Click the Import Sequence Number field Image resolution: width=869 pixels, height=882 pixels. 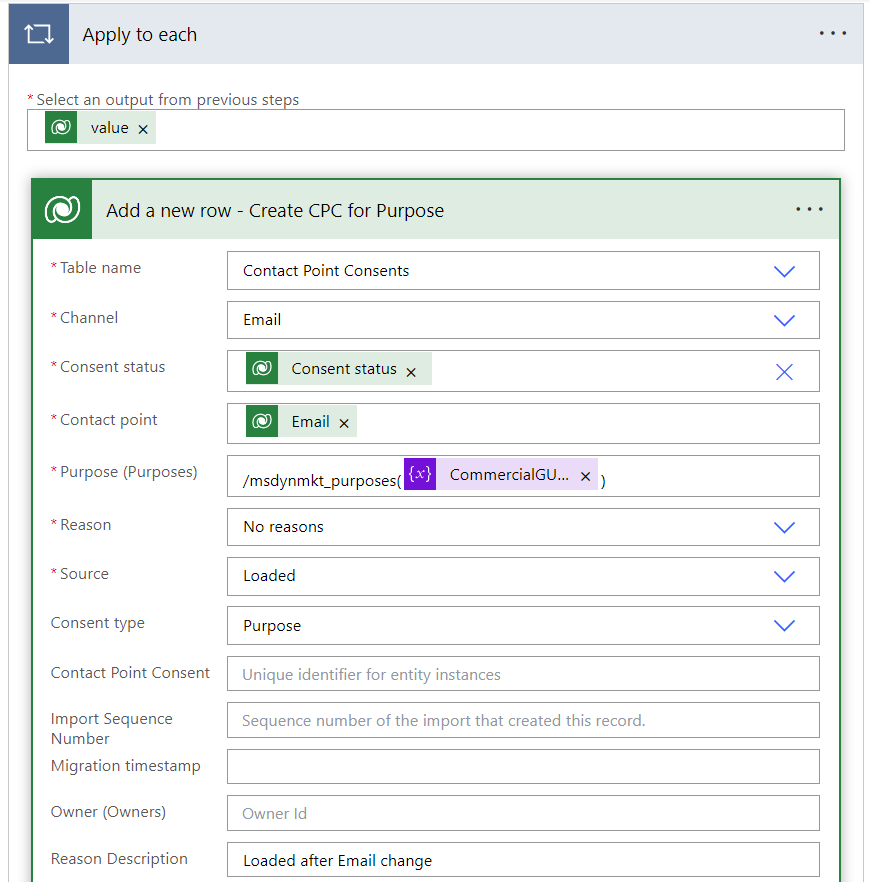click(x=522, y=720)
